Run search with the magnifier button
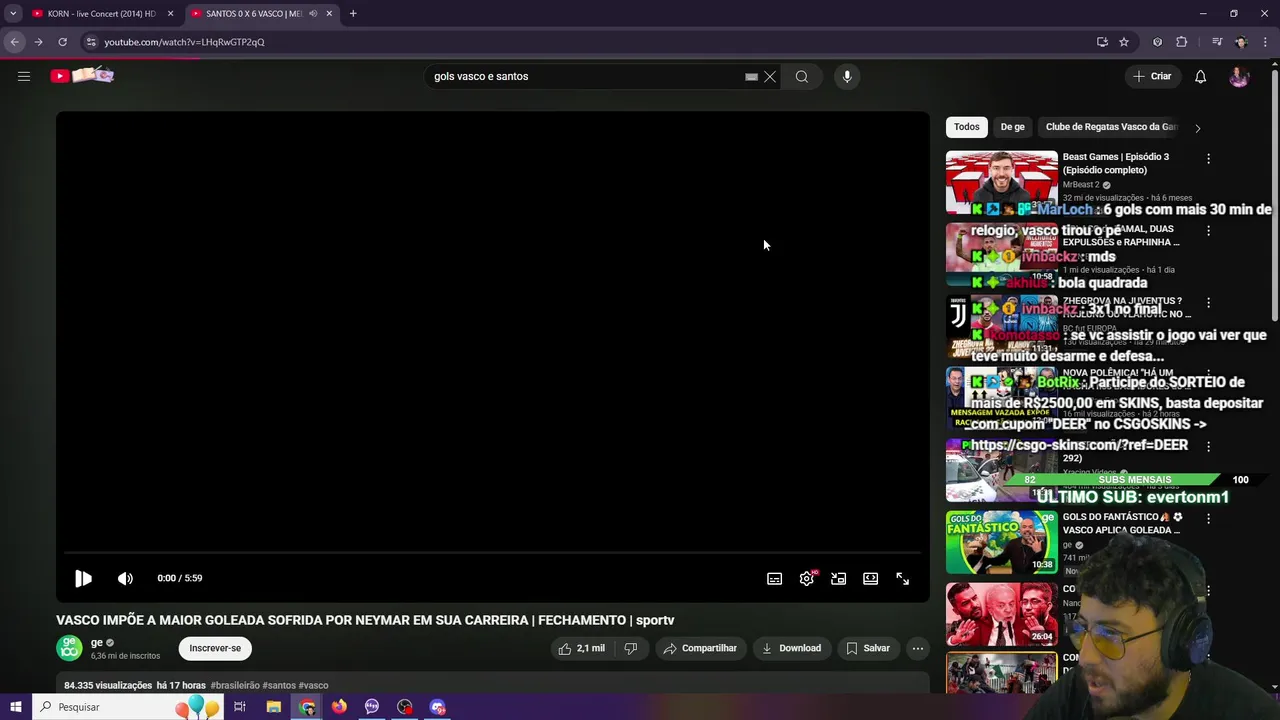Image resolution: width=1280 pixels, height=720 pixels. (x=802, y=76)
